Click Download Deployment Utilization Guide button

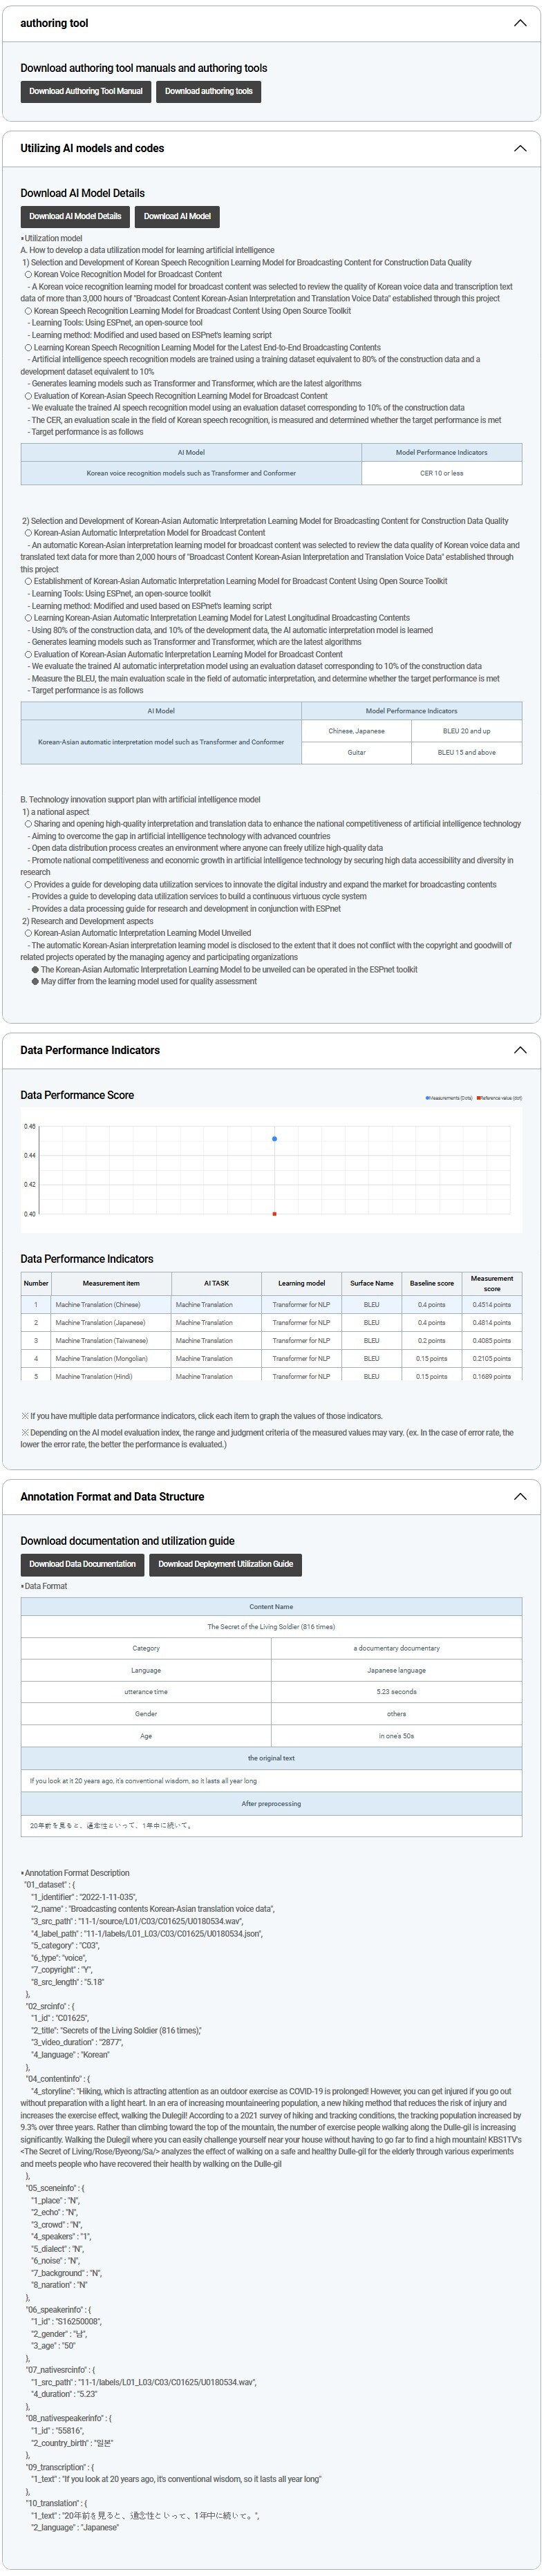click(225, 1564)
